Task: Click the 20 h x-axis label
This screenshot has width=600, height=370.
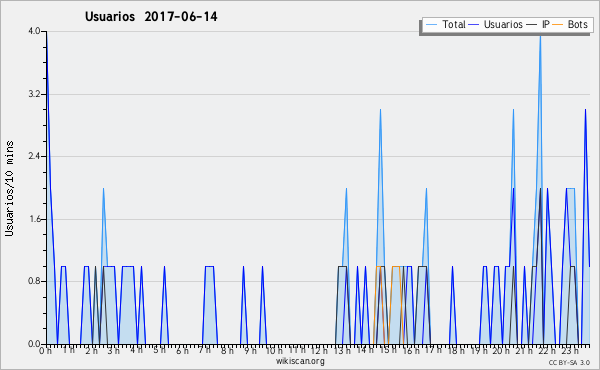Action: pos(501,350)
